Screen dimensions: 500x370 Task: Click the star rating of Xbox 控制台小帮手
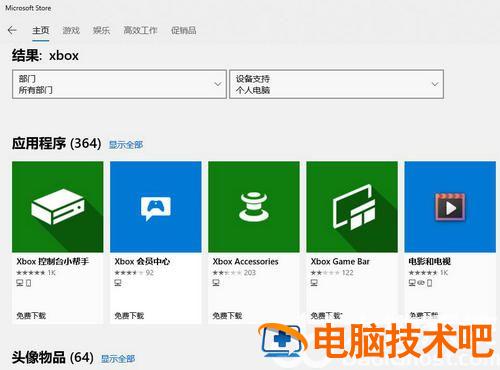[x=31, y=273]
